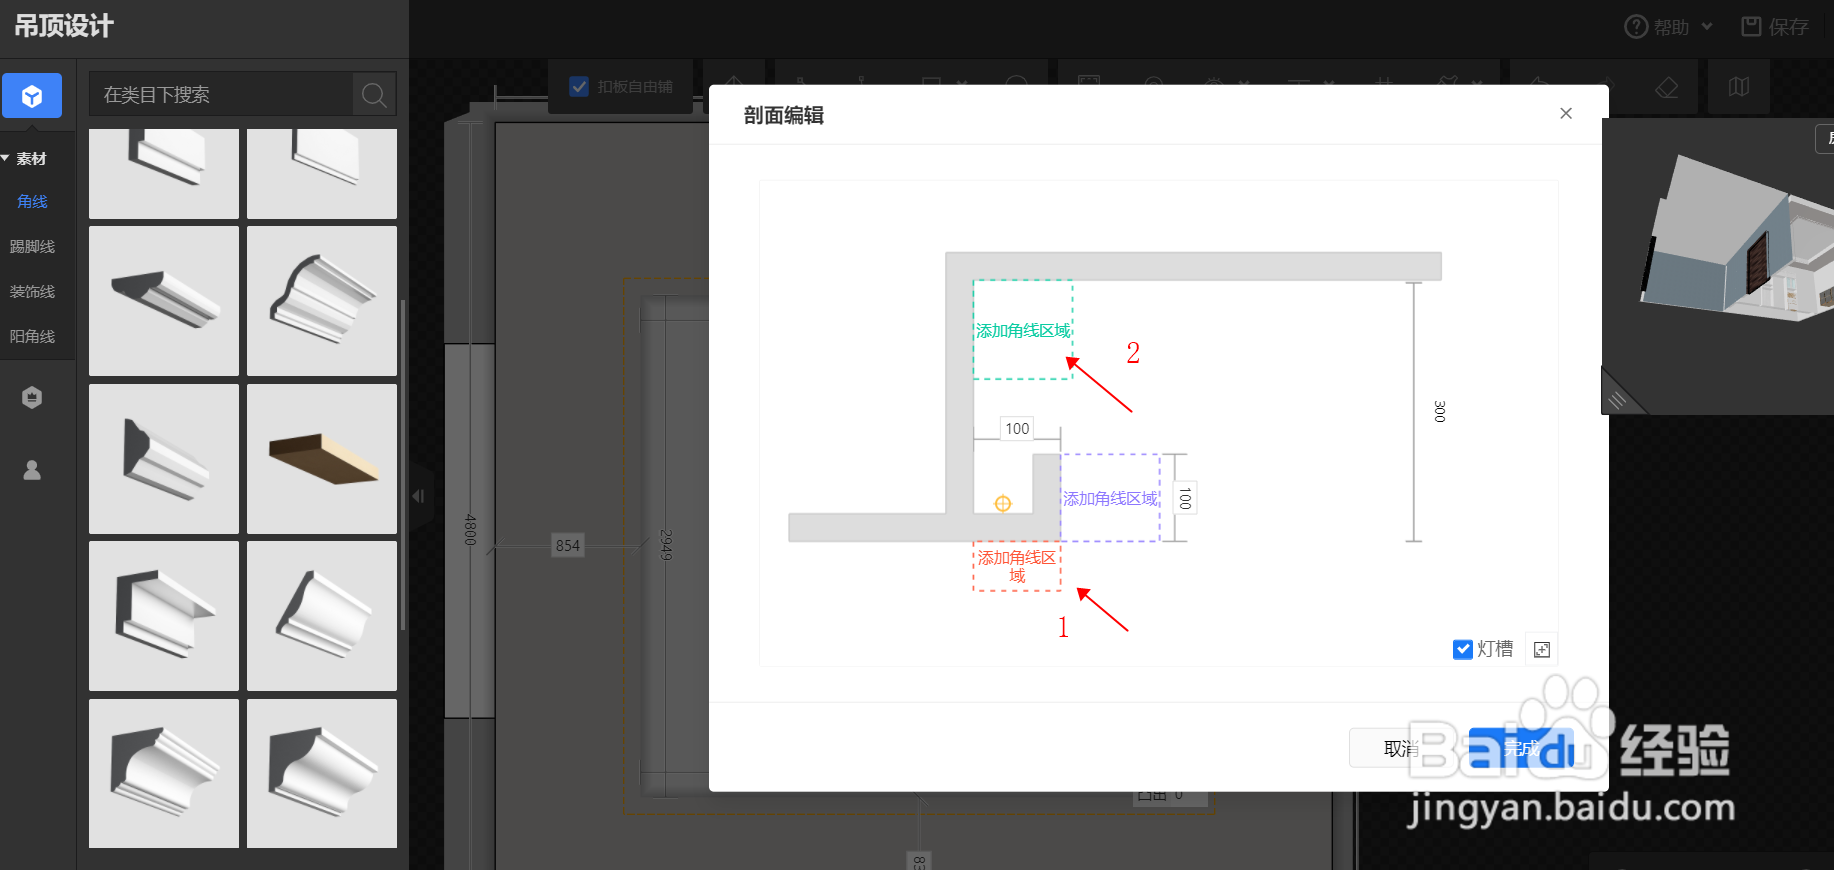The height and width of the screenshot is (870, 1834).
Task: Collapse the left panel with arrow handle
Action: pyautogui.click(x=418, y=496)
